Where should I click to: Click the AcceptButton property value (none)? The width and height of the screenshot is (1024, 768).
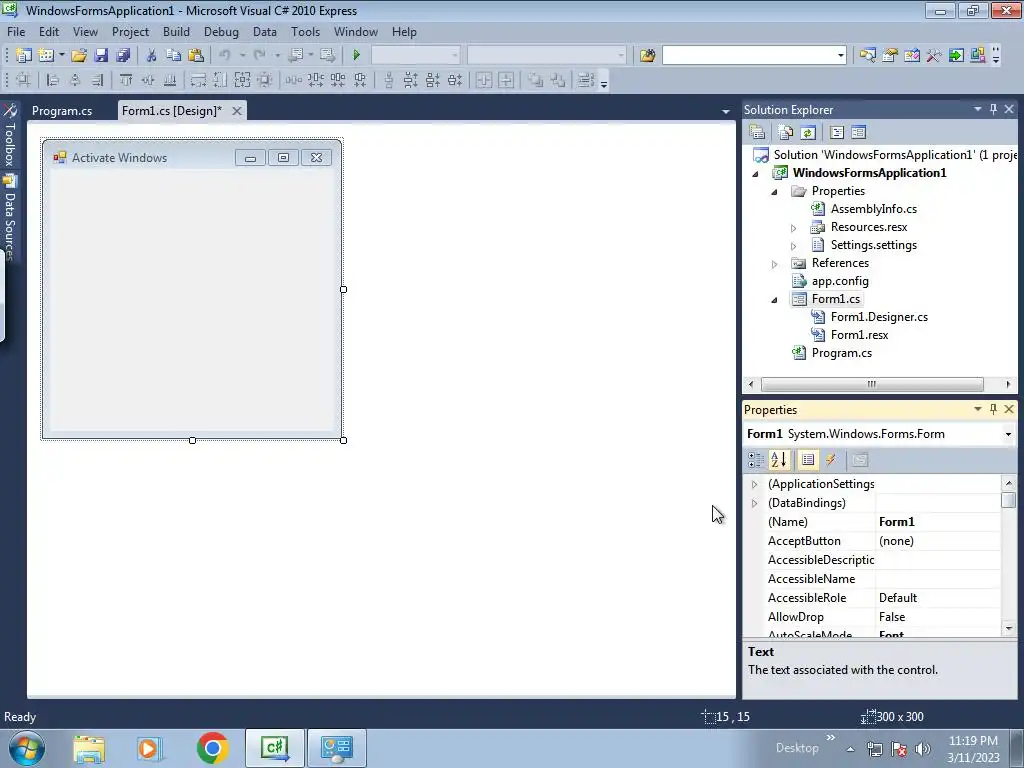pyautogui.click(x=938, y=541)
